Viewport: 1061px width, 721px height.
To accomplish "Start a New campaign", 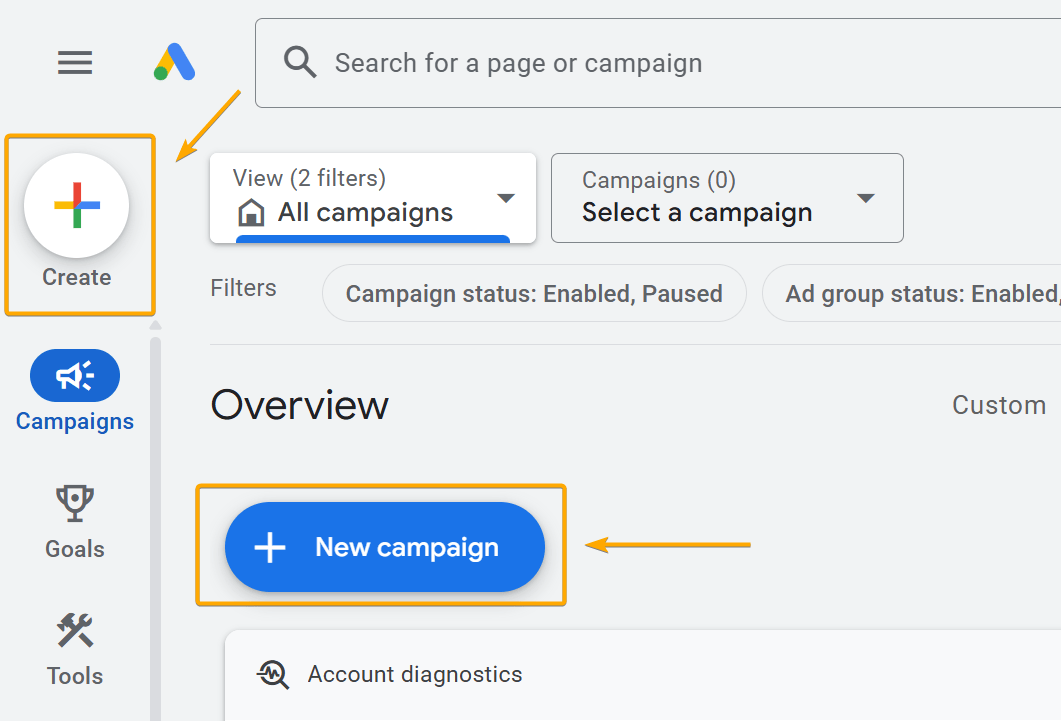I will tap(384, 546).
